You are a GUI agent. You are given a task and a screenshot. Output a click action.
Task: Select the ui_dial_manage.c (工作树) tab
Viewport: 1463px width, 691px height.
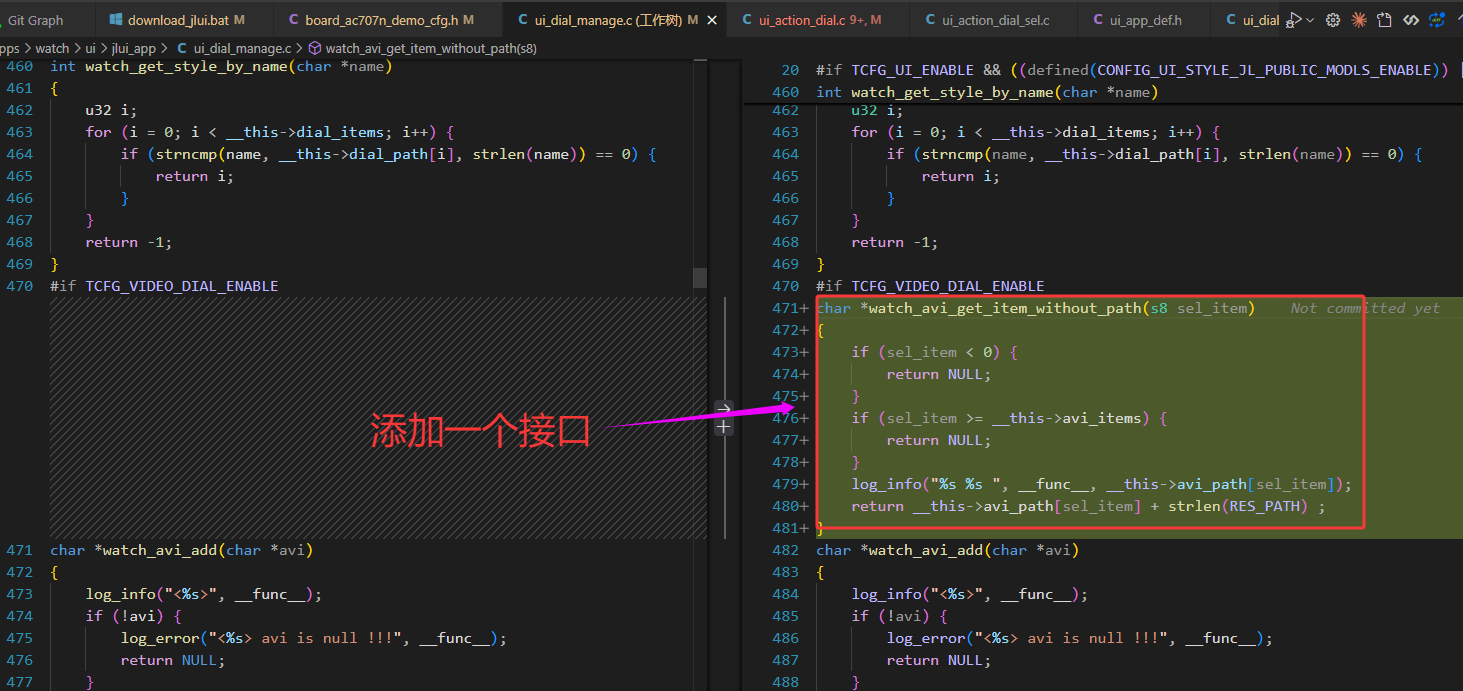[x=614, y=20]
